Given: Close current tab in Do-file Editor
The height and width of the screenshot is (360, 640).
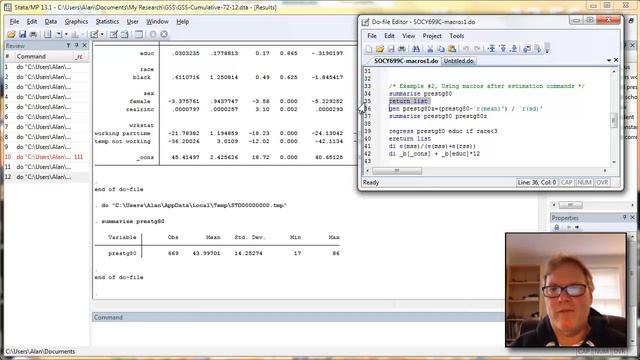Looking at the screenshot, I should pos(616,60).
